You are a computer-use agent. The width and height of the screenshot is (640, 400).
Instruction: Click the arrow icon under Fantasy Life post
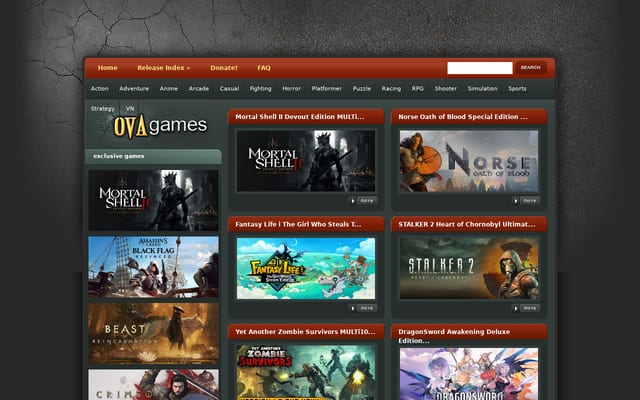click(x=353, y=308)
